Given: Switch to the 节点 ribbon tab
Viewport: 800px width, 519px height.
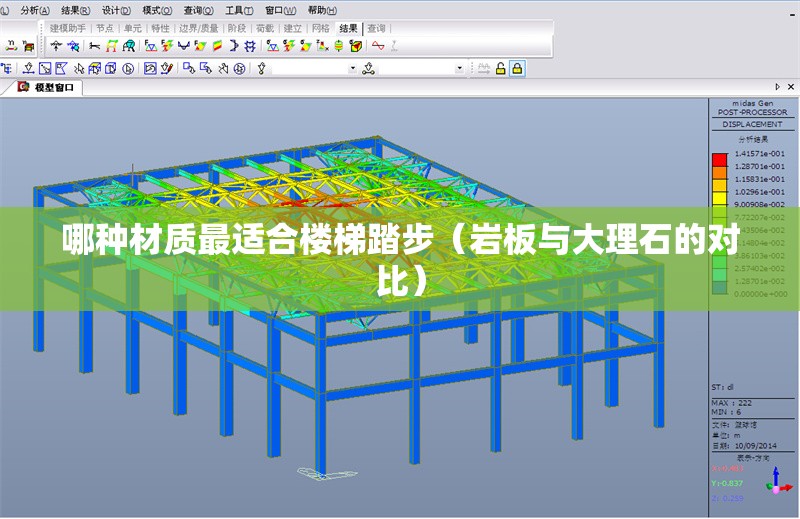Looking at the screenshot, I should click(105, 29).
